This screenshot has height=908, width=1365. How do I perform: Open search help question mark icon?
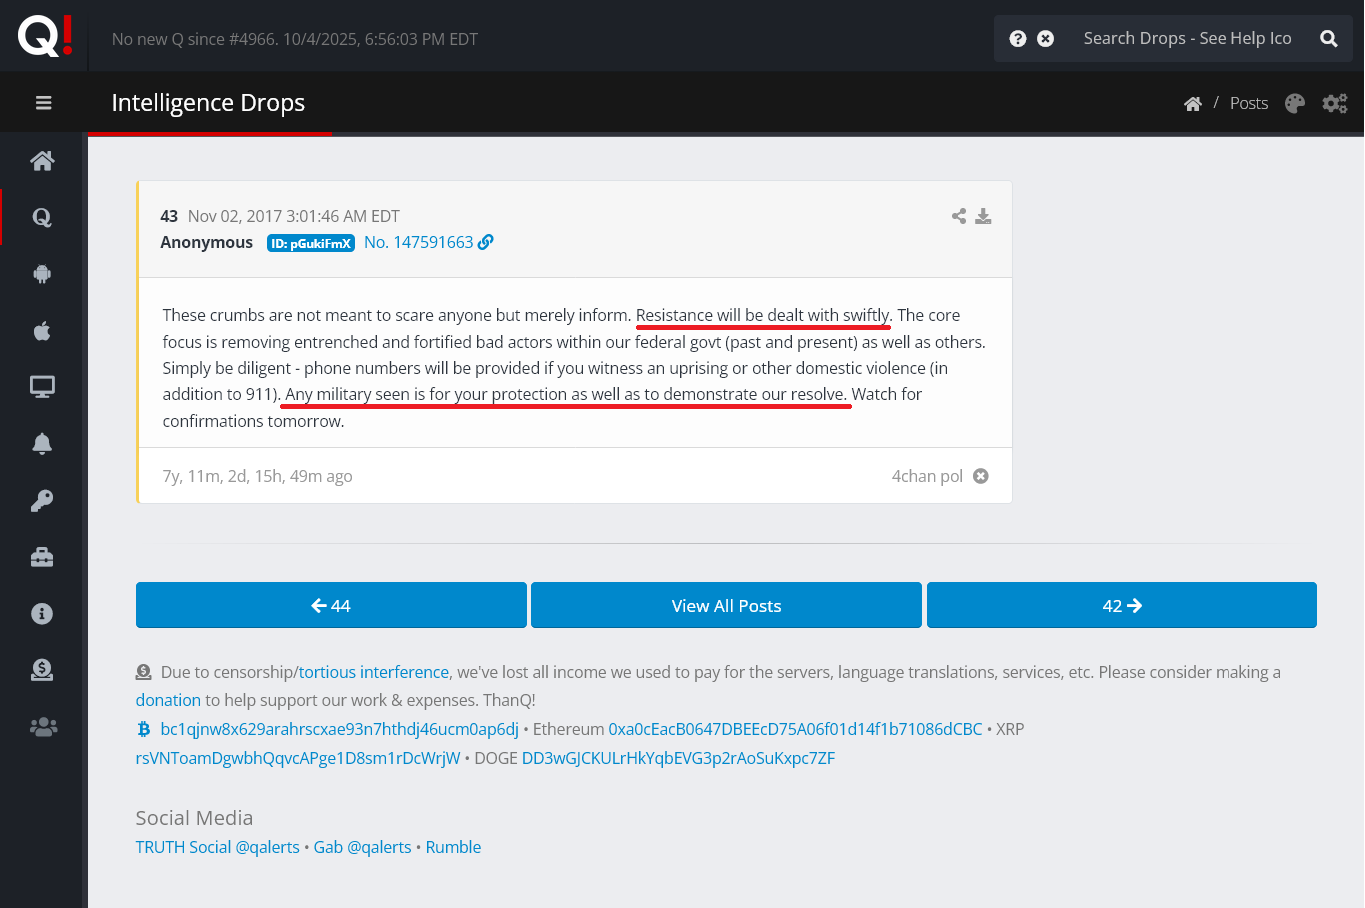point(1018,39)
